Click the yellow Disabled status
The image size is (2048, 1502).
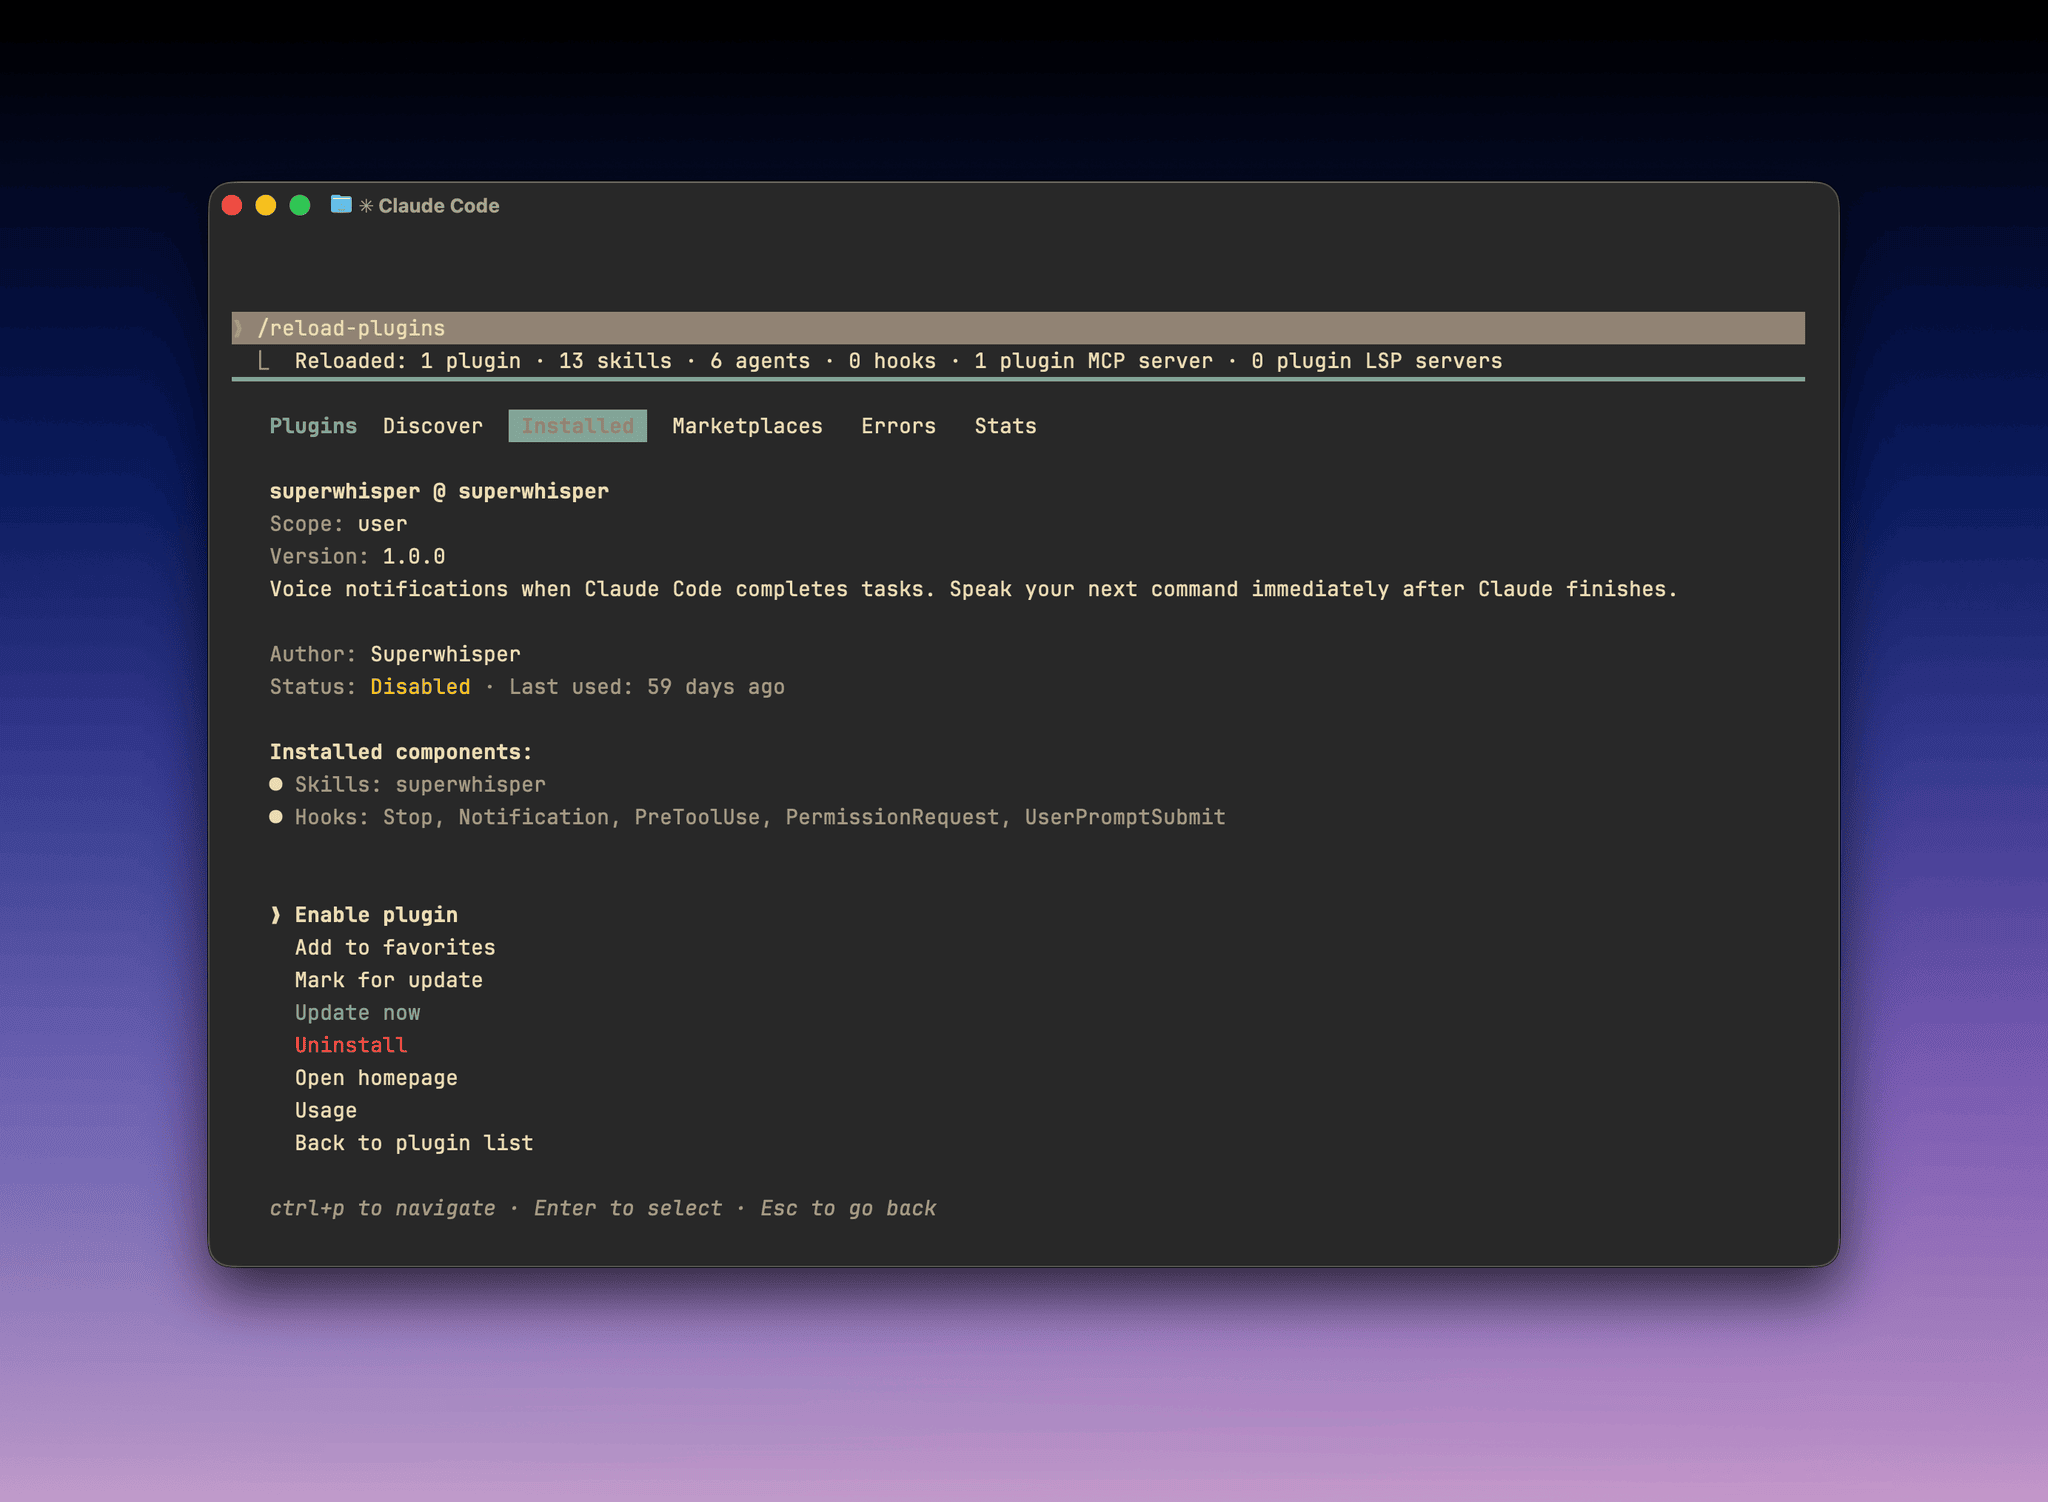[420, 687]
